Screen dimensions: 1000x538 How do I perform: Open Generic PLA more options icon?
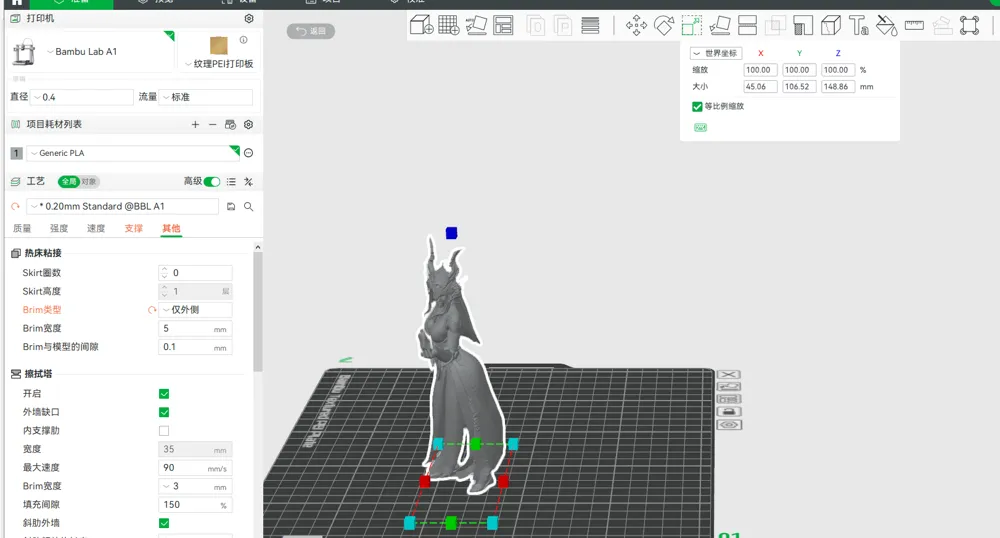[249, 153]
